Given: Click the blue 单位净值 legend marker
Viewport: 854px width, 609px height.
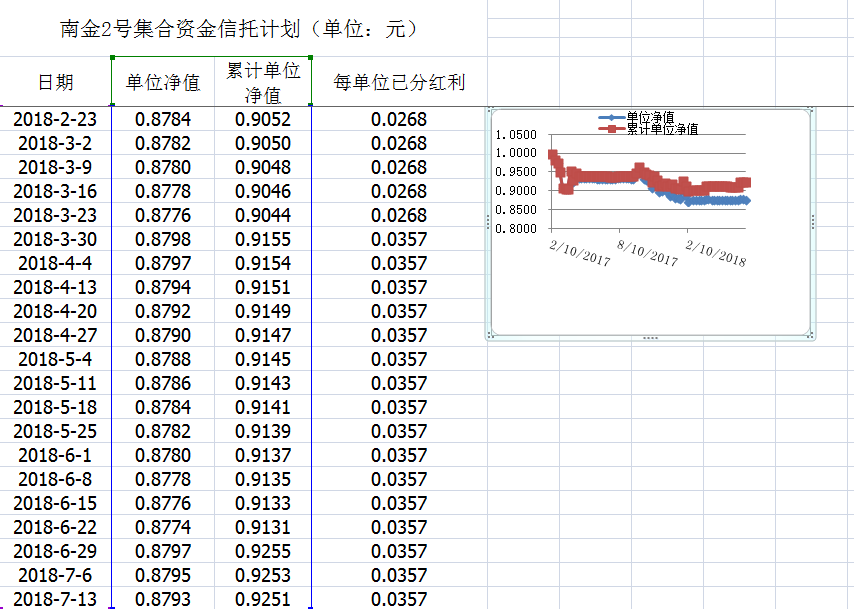Looking at the screenshot, I should point(612,118).
